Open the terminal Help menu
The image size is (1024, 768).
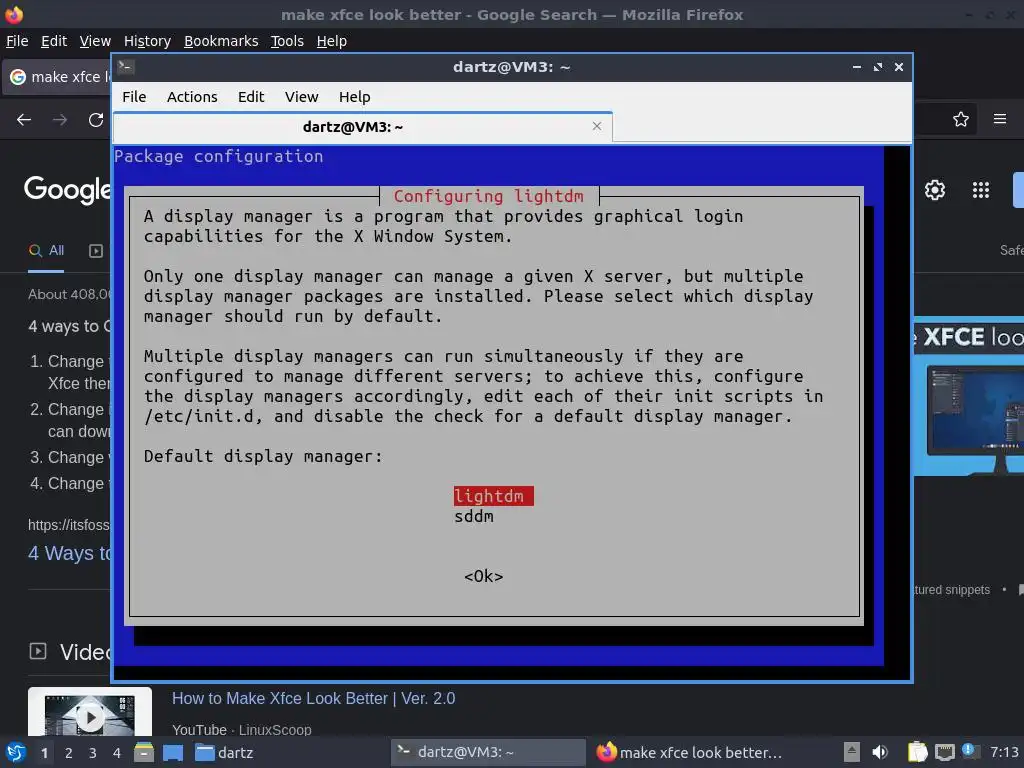pos(355,97)
